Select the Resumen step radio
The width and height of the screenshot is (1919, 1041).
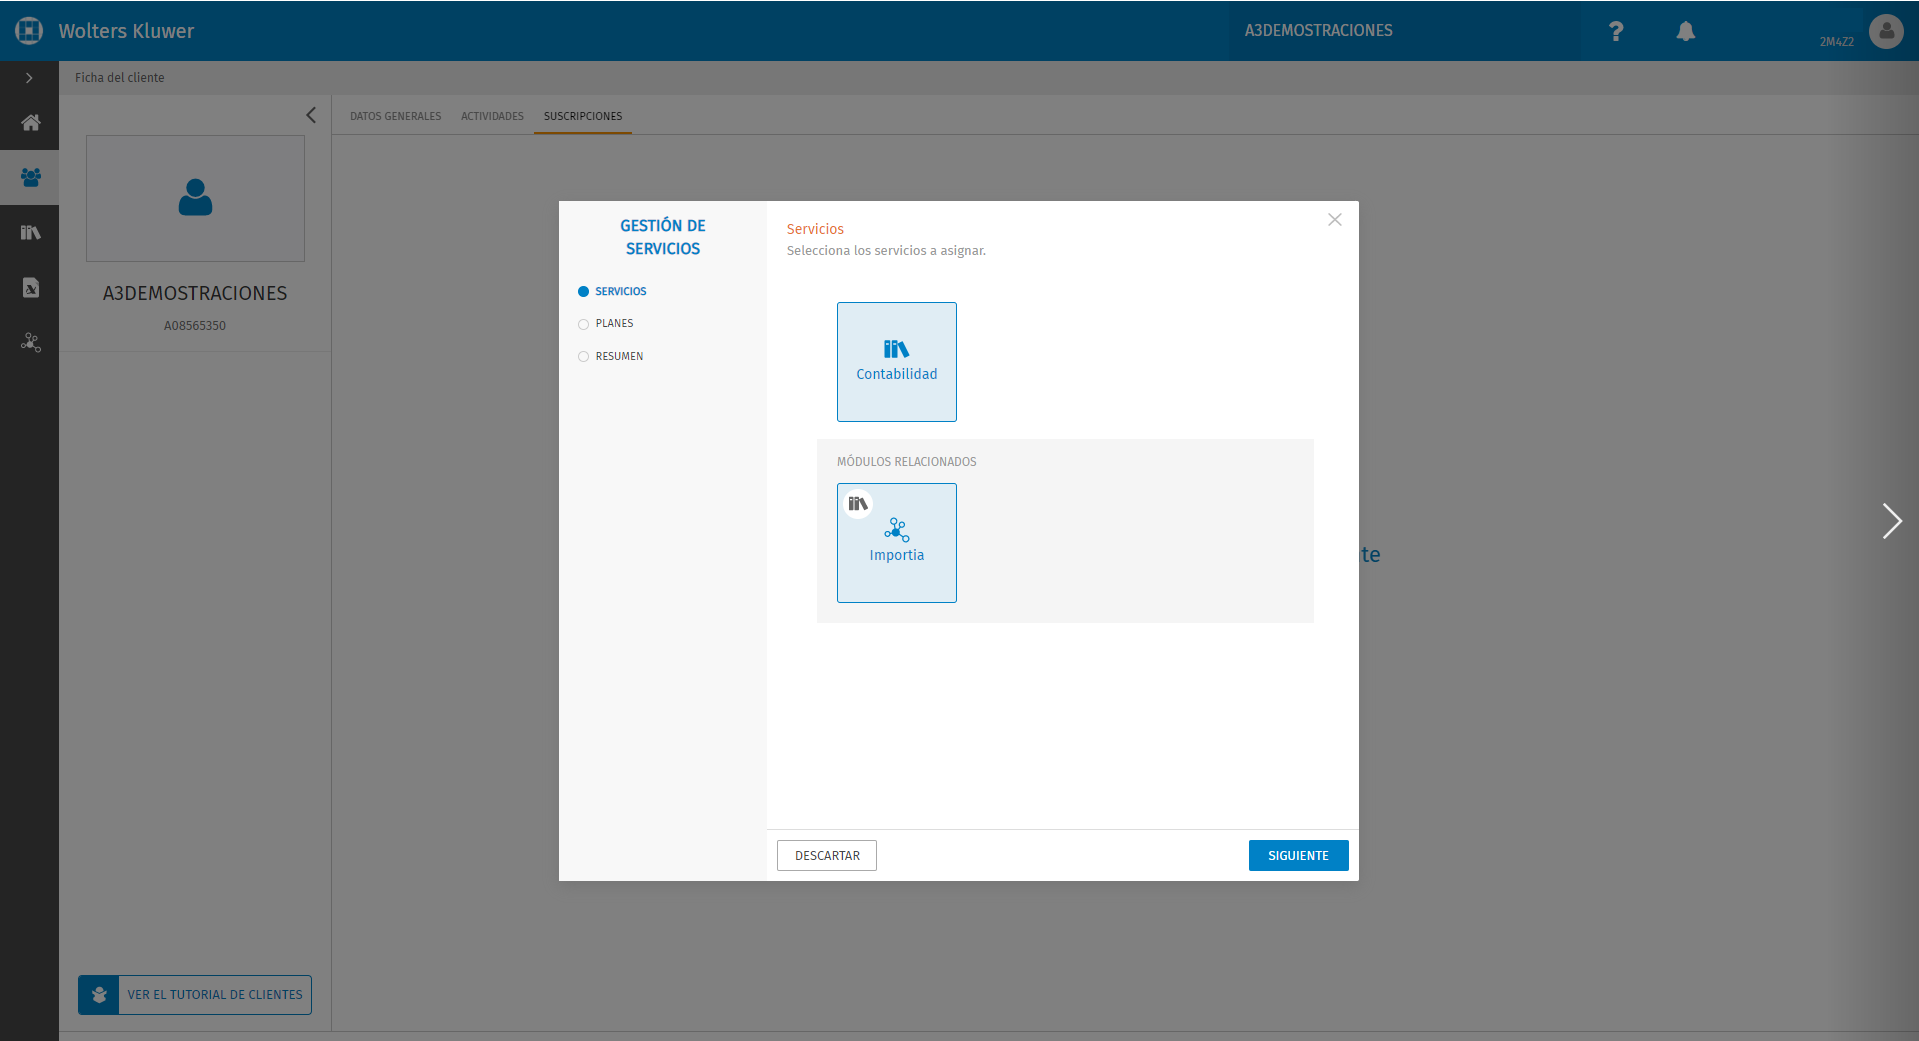point(583,357)
